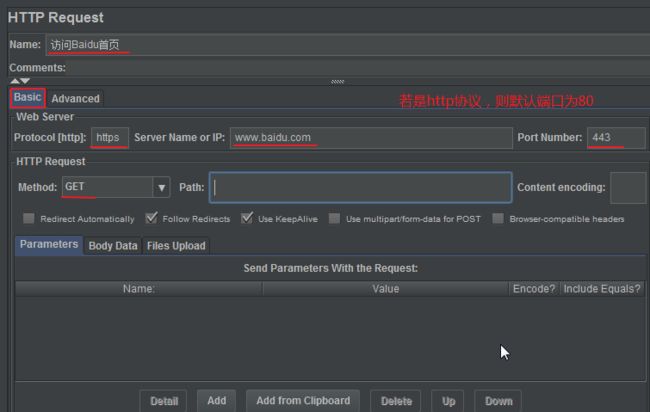Click the up collapse arrow under Comments

[15, 81]
